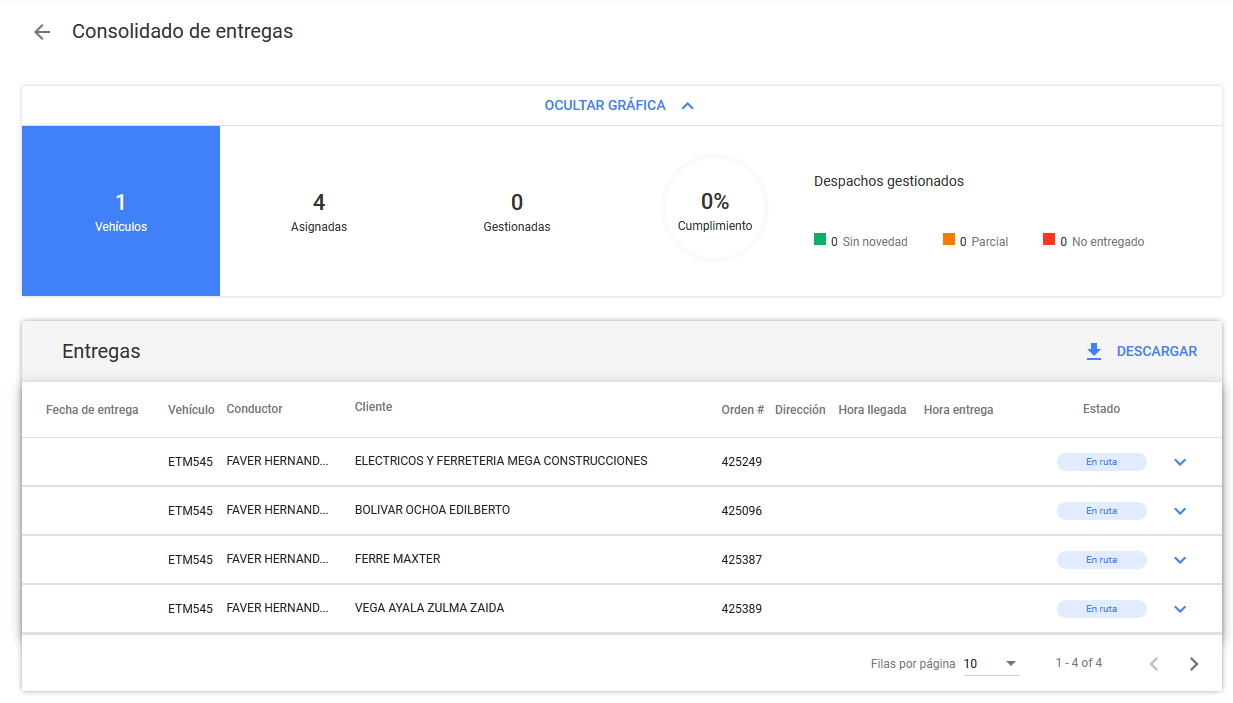Click the download icon beside Descargar
Viewport: 1233px width, 703px height.
click(x=1094, y=351)
